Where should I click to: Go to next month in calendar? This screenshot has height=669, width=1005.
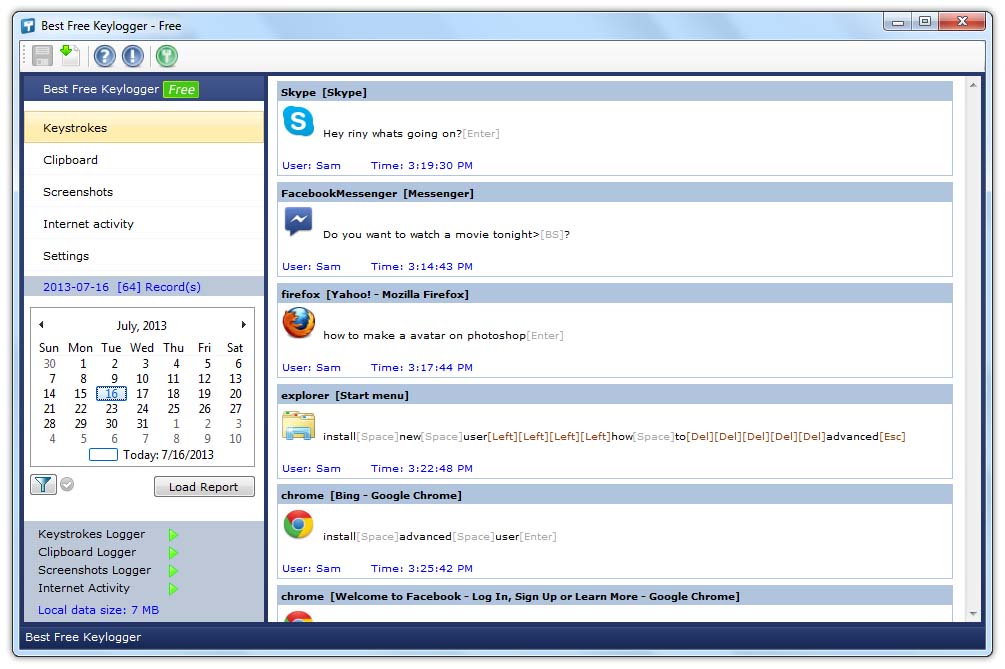tap(244, 325)
